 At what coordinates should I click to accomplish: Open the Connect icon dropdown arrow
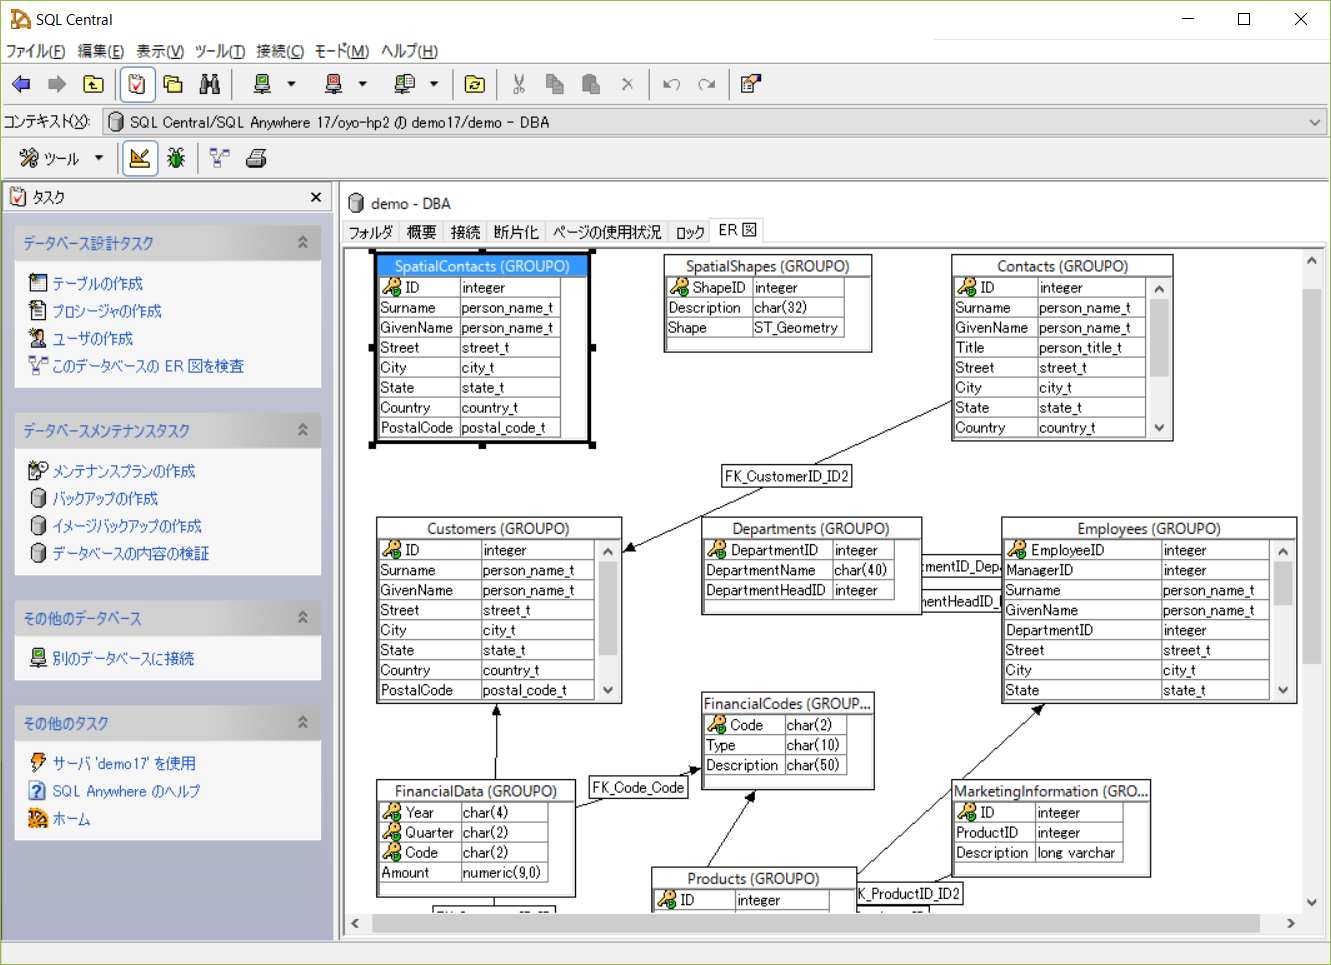(x=291, y=85)
